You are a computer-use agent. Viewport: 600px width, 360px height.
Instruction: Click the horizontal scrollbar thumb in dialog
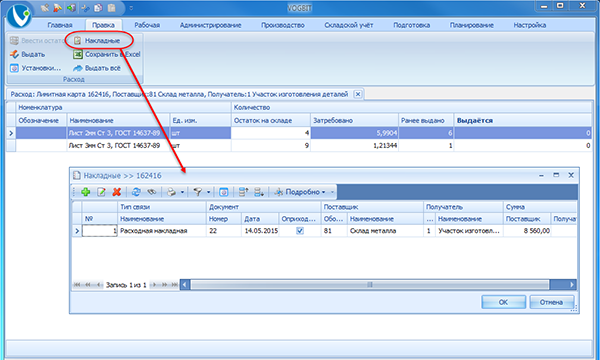(370, 285)
